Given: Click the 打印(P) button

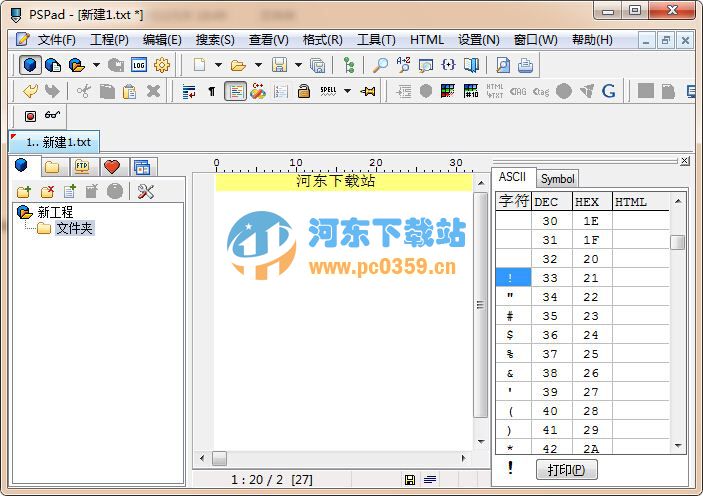Looking at the screenshot, I should [567, 470].
